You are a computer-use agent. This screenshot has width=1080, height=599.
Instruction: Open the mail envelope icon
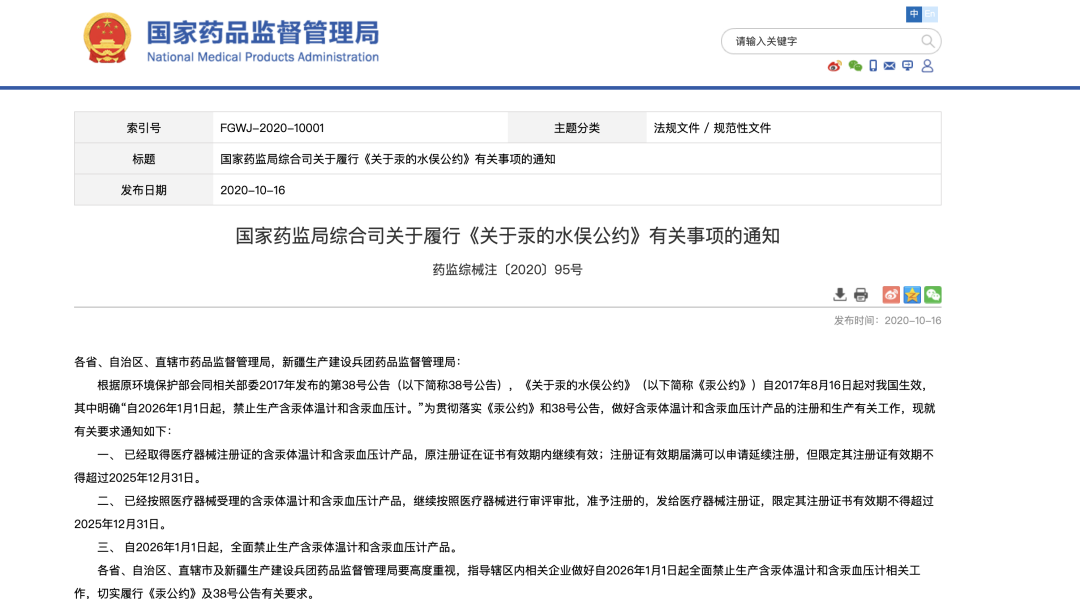pyautogui.click(x=889, y=66)
